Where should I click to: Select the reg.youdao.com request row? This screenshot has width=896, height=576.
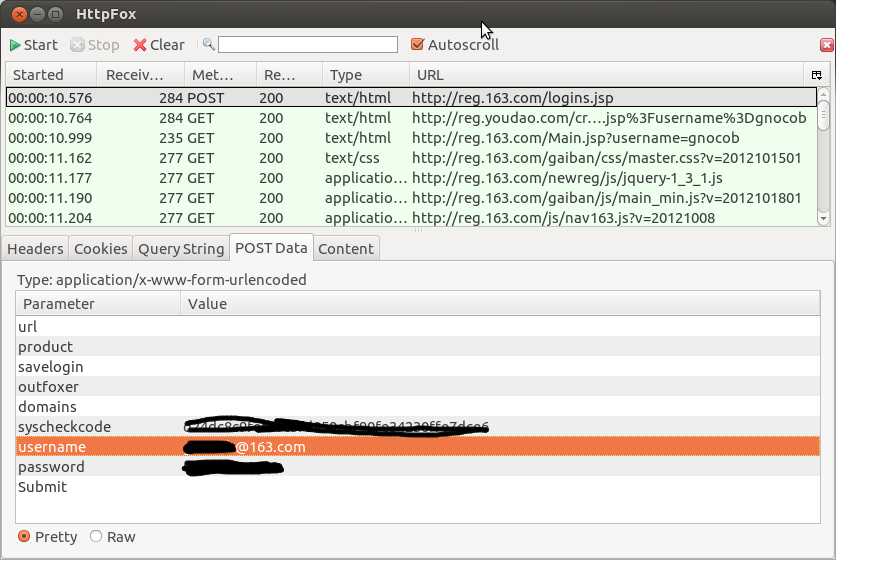pyautogui.click(x=411, y=118)
